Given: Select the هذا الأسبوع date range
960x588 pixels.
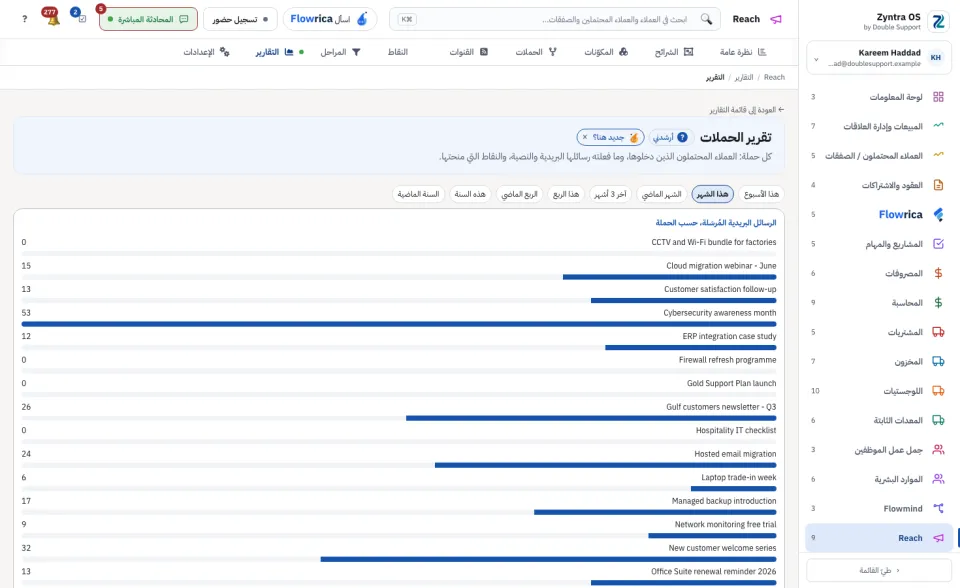Looking at the screenshot, I should (761, 194).
